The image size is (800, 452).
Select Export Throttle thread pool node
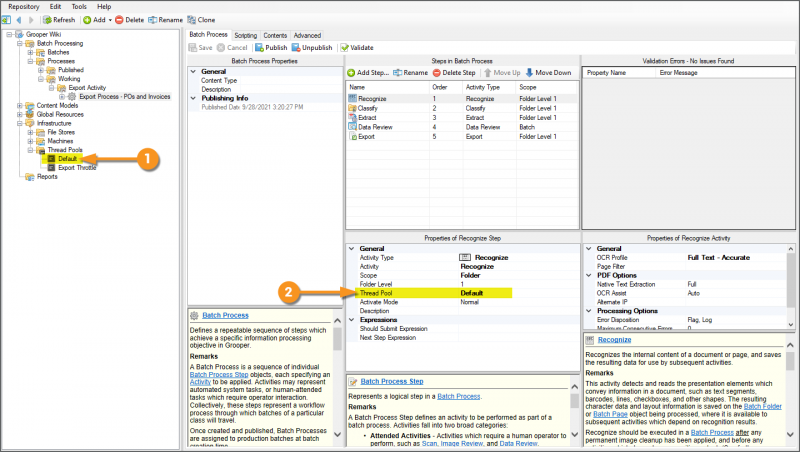77,167
